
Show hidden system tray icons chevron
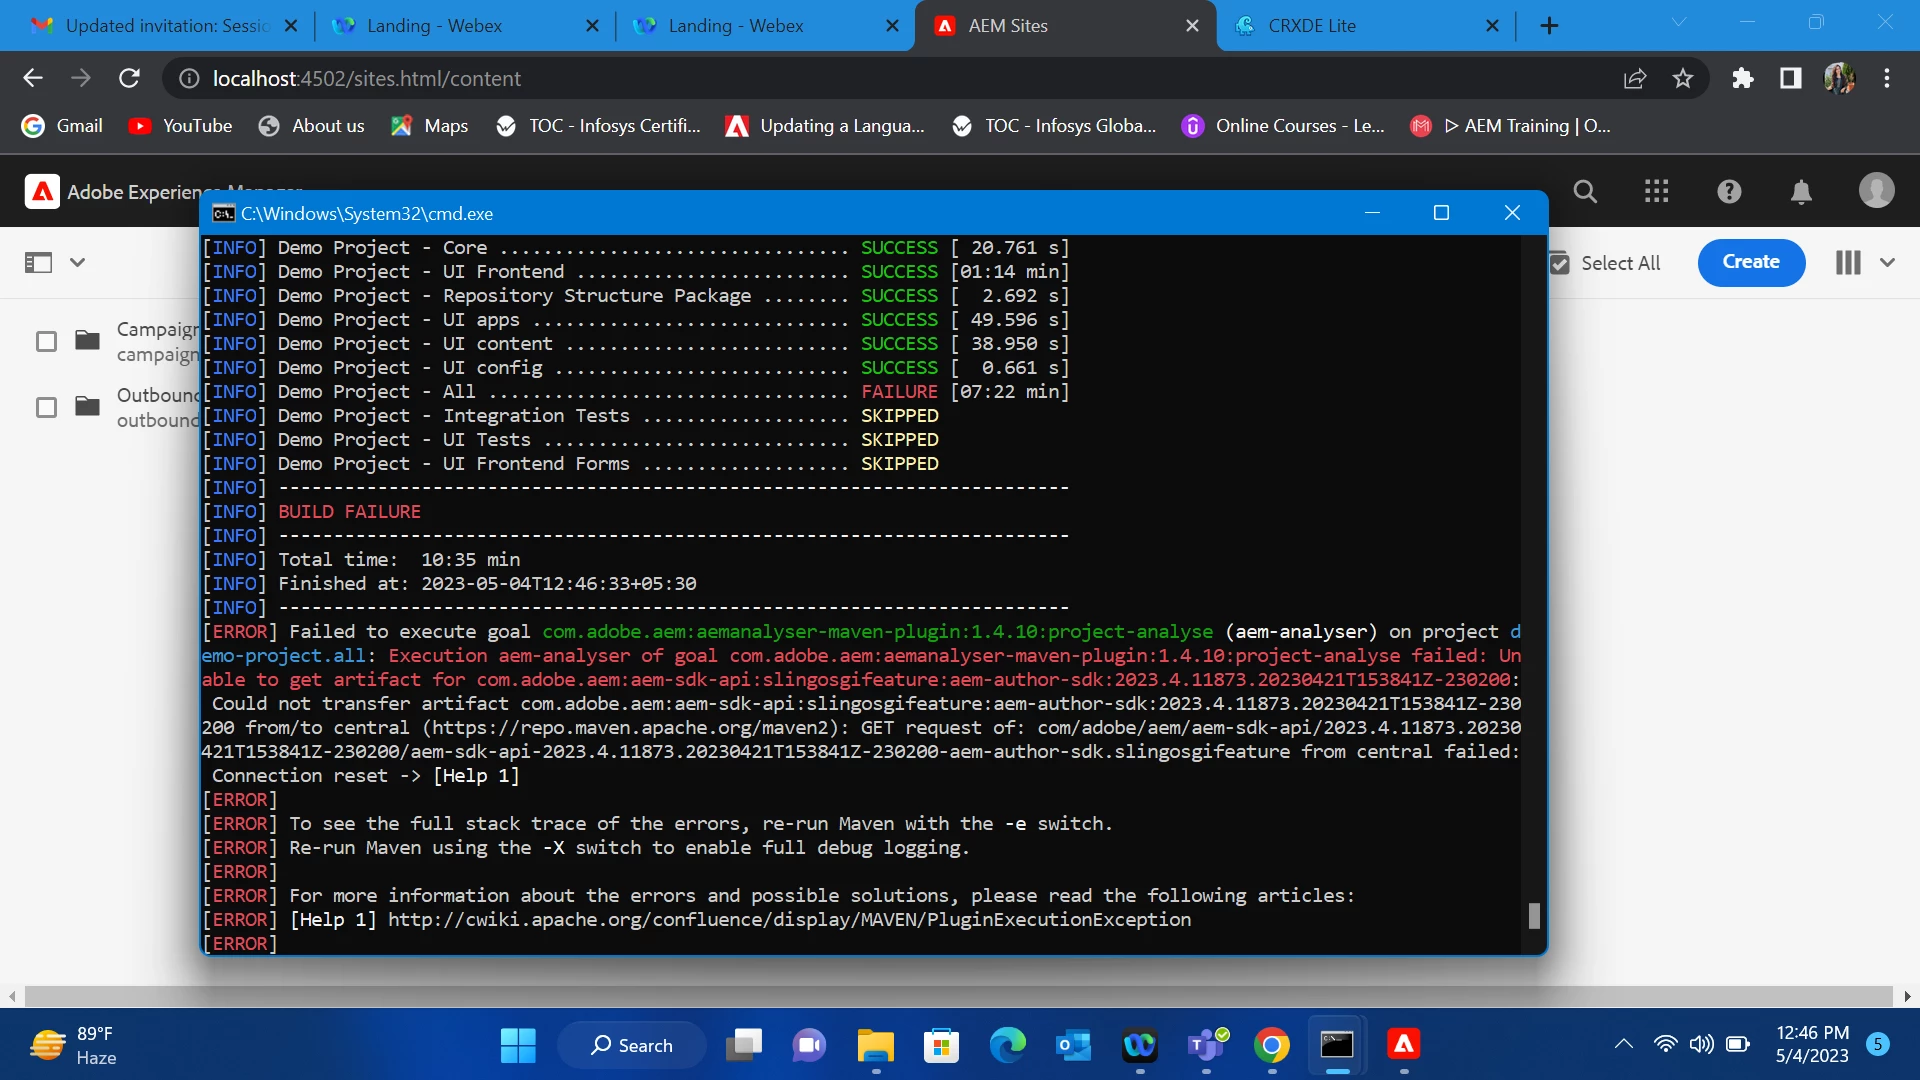pos(1624,1044)
